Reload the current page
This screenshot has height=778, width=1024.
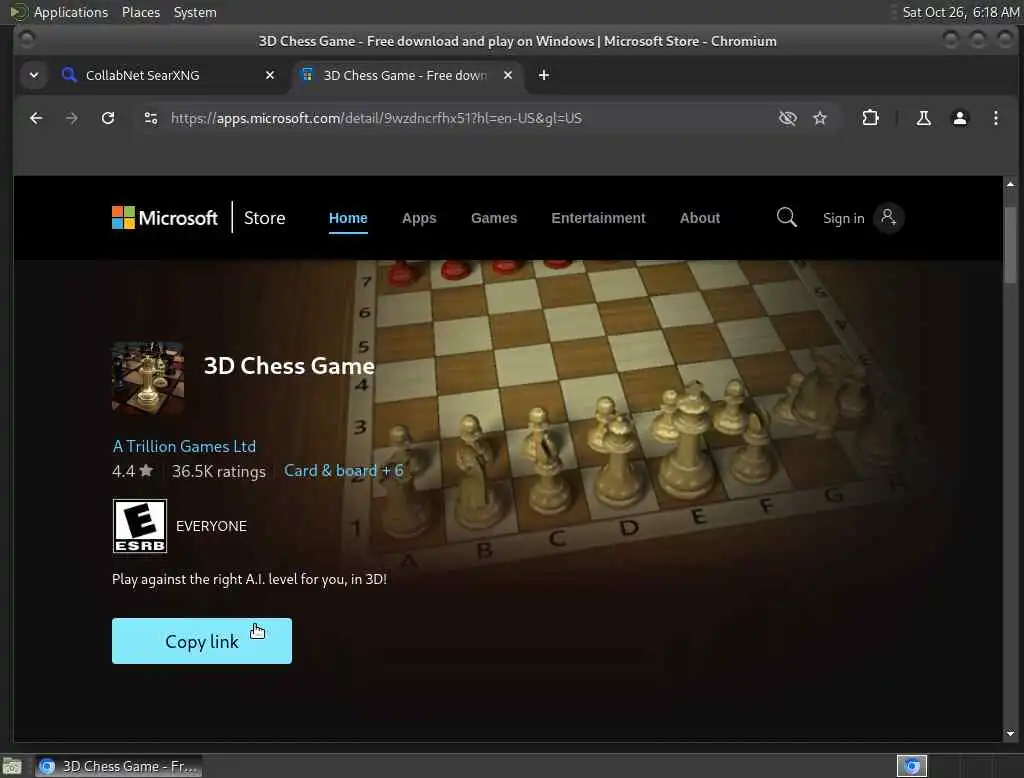coord(108,118)
